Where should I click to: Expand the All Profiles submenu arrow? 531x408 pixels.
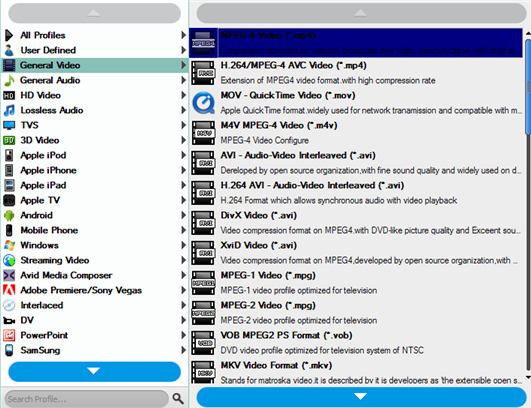(183, 35)
